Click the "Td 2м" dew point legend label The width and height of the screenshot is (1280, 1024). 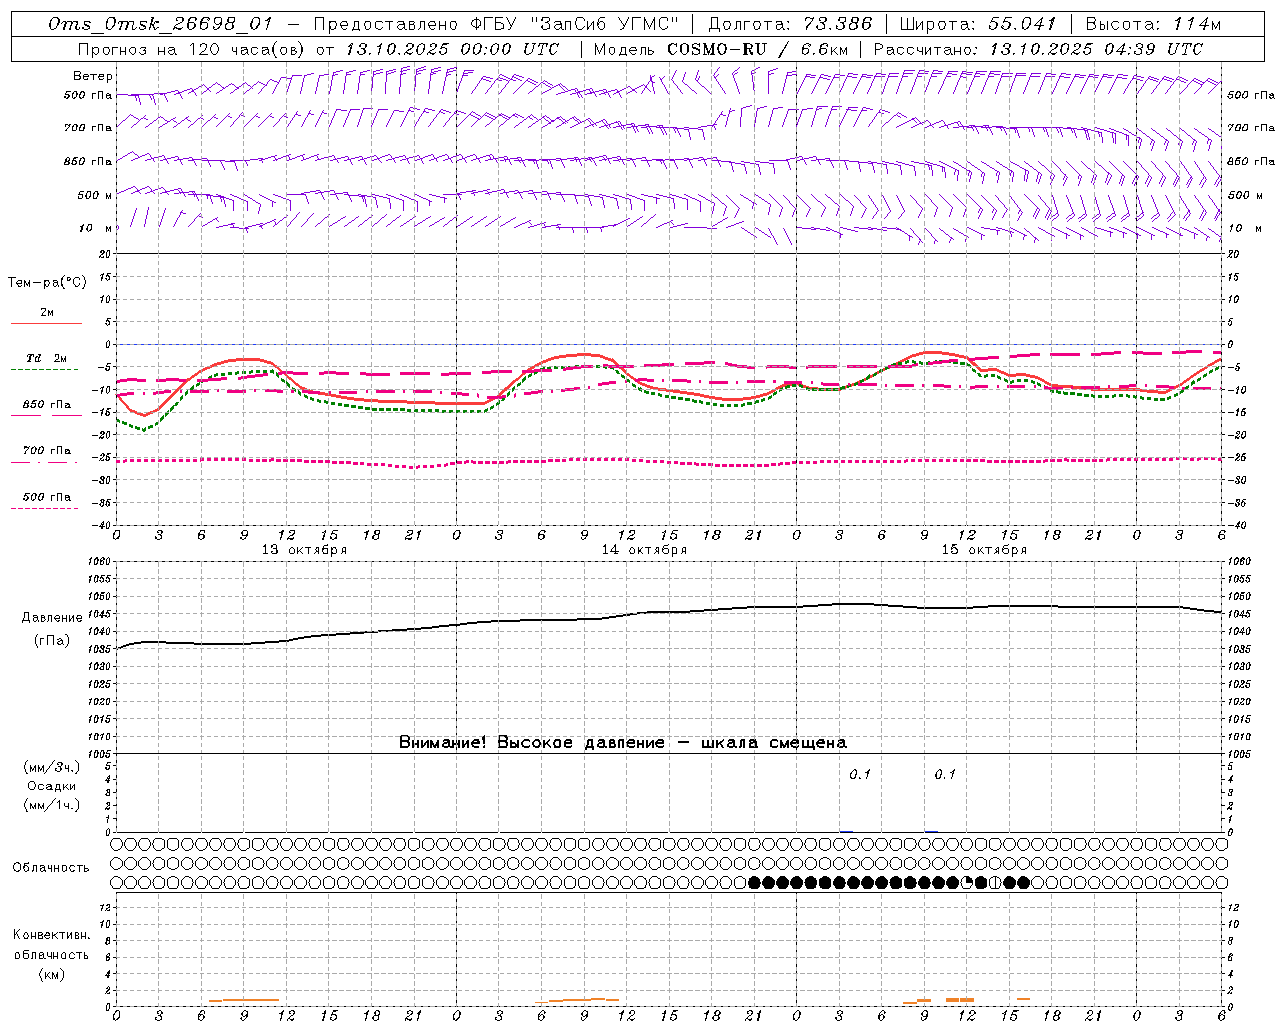coord(47,358)
